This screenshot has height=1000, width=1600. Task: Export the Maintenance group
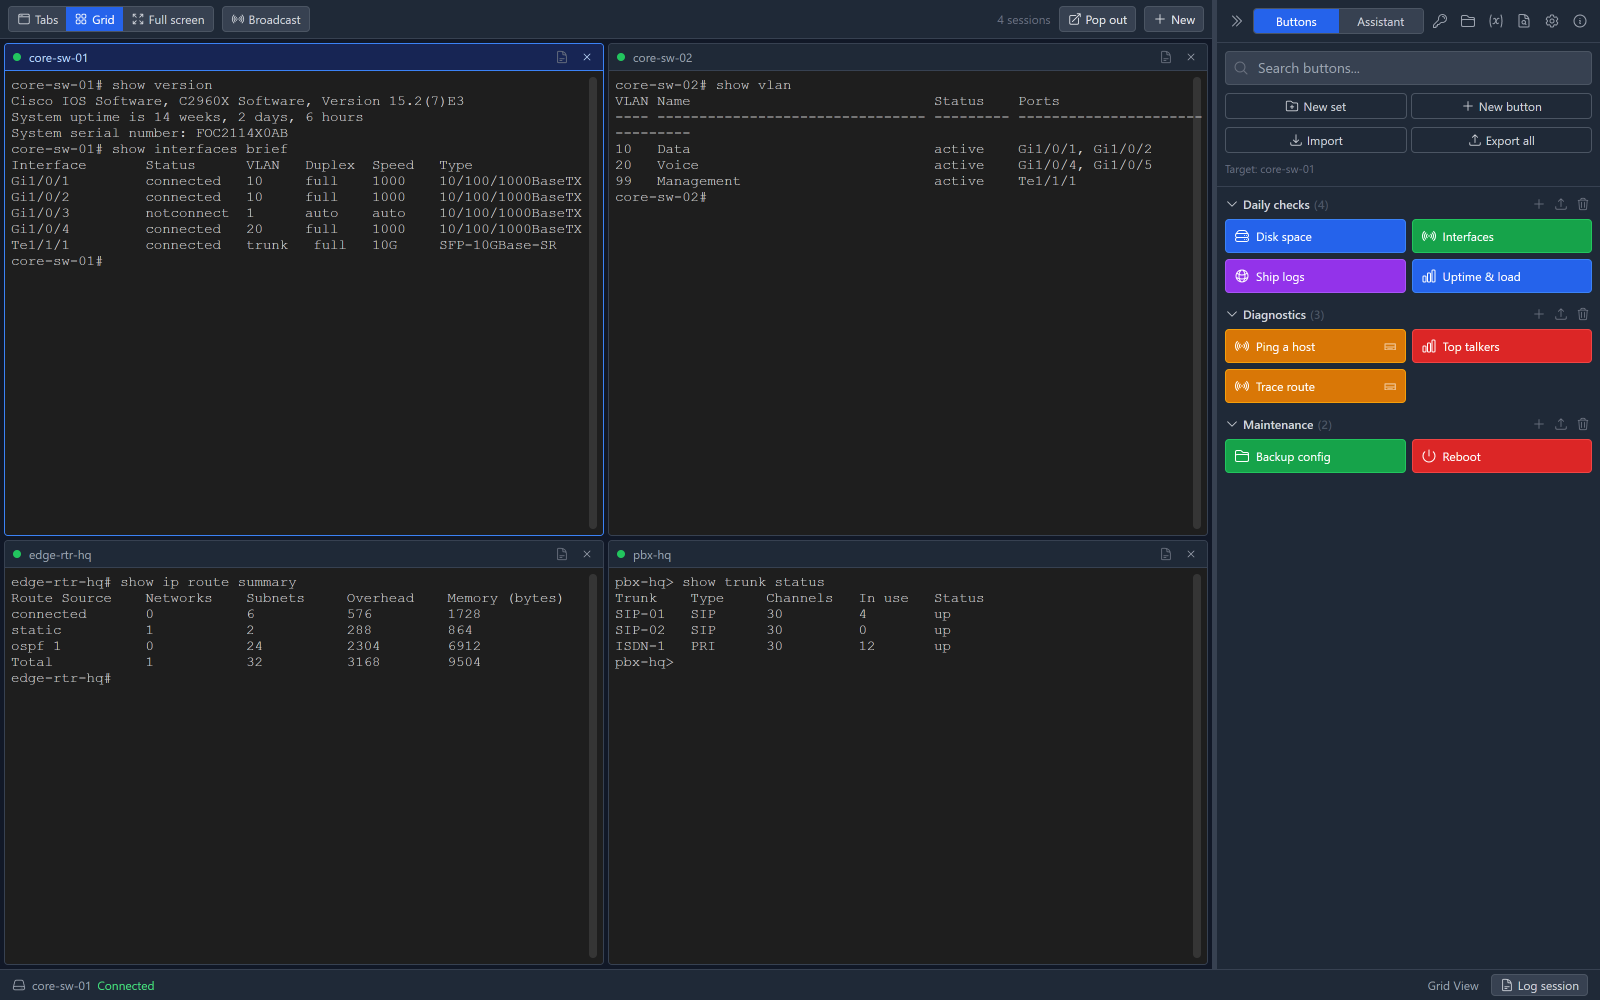point(1561,424)
